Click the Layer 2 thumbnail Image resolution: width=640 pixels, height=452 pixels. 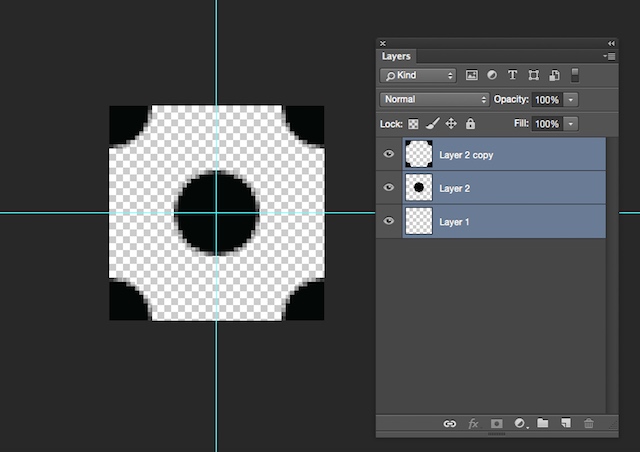pyautogui.click(x=418, y=188)
